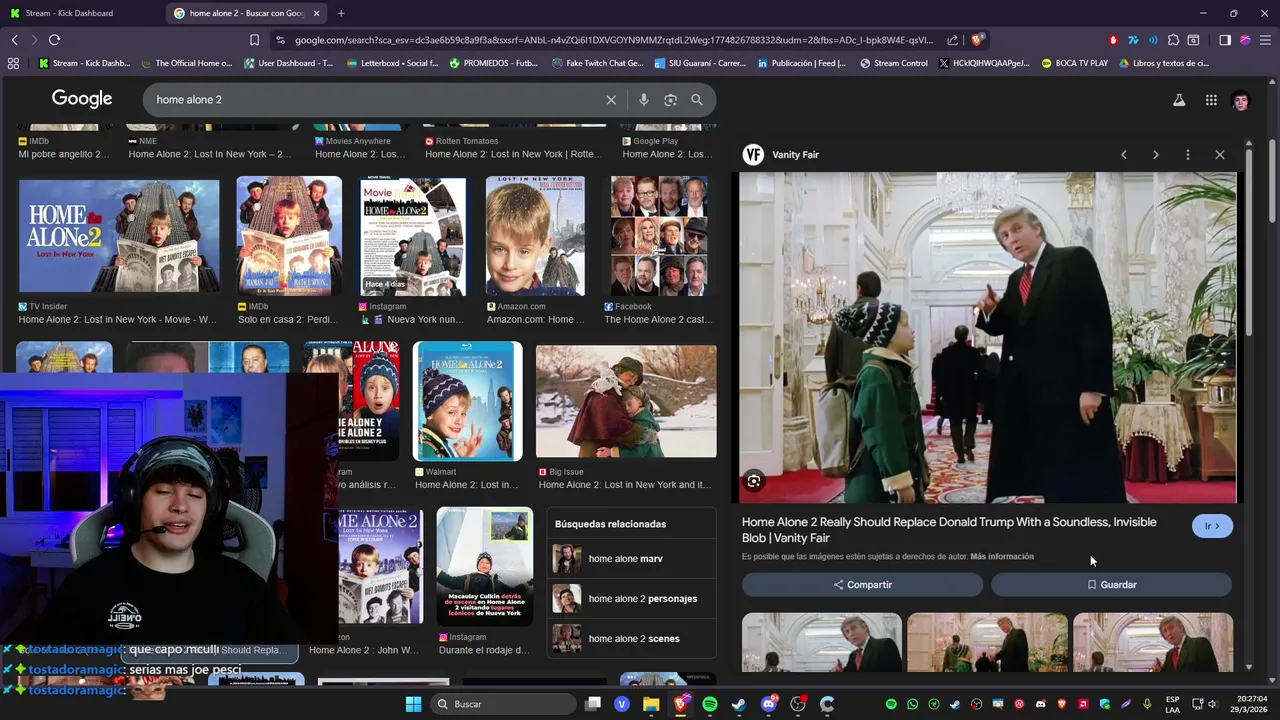Start a voice search with the microphone
This screenshot has height=720, width=1280.
pyautogui.click(x=644, y=100)
